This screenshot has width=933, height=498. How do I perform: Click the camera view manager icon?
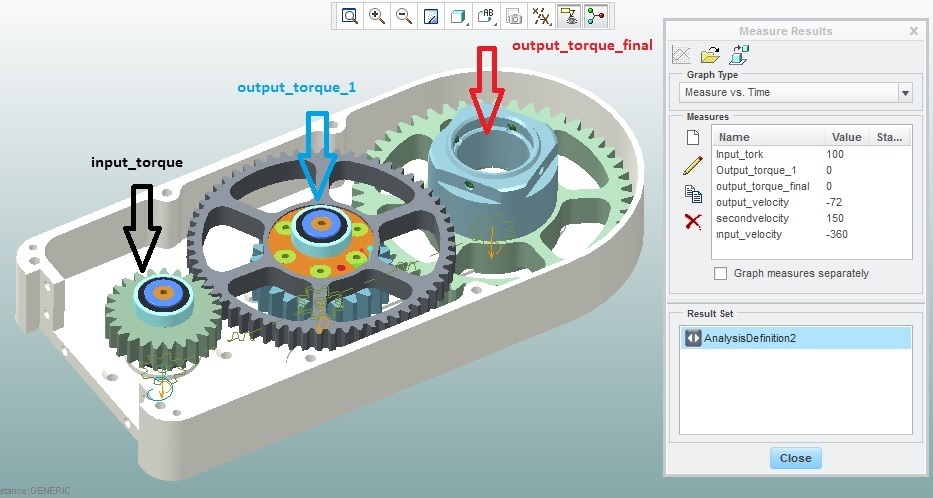pos(514,16)
